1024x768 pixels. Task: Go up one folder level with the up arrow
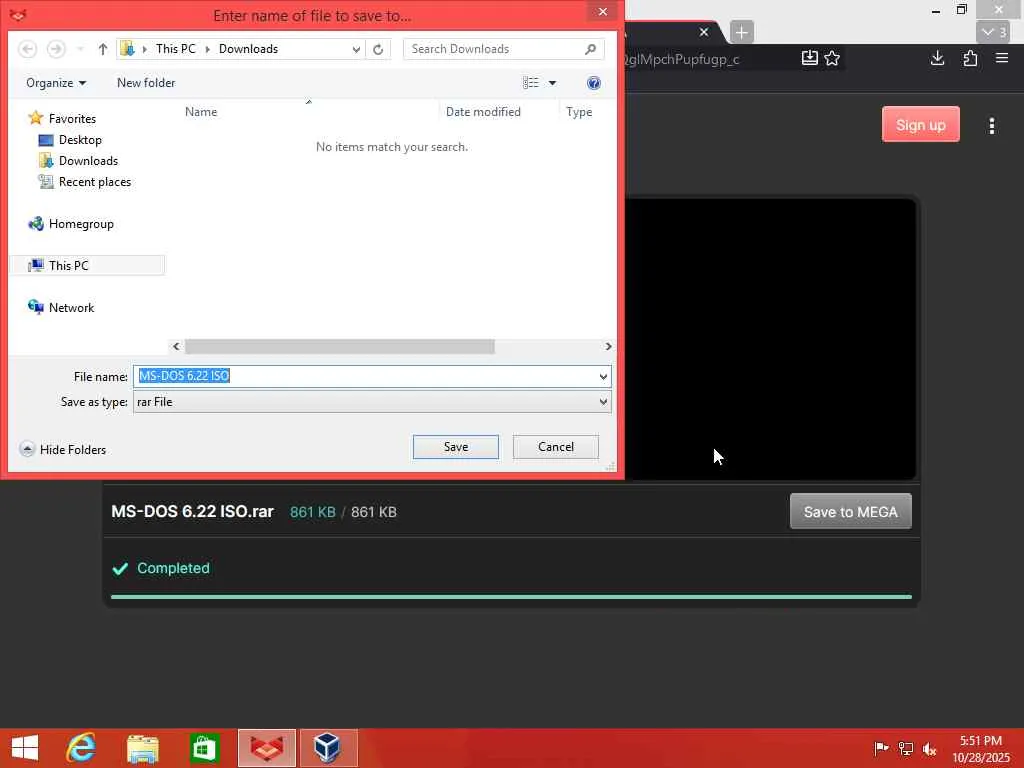(103, 49)
